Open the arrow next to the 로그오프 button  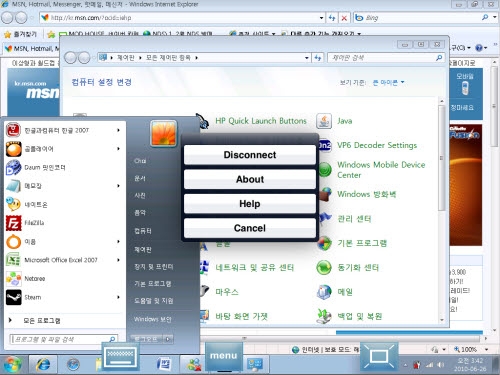coord(168,339)
